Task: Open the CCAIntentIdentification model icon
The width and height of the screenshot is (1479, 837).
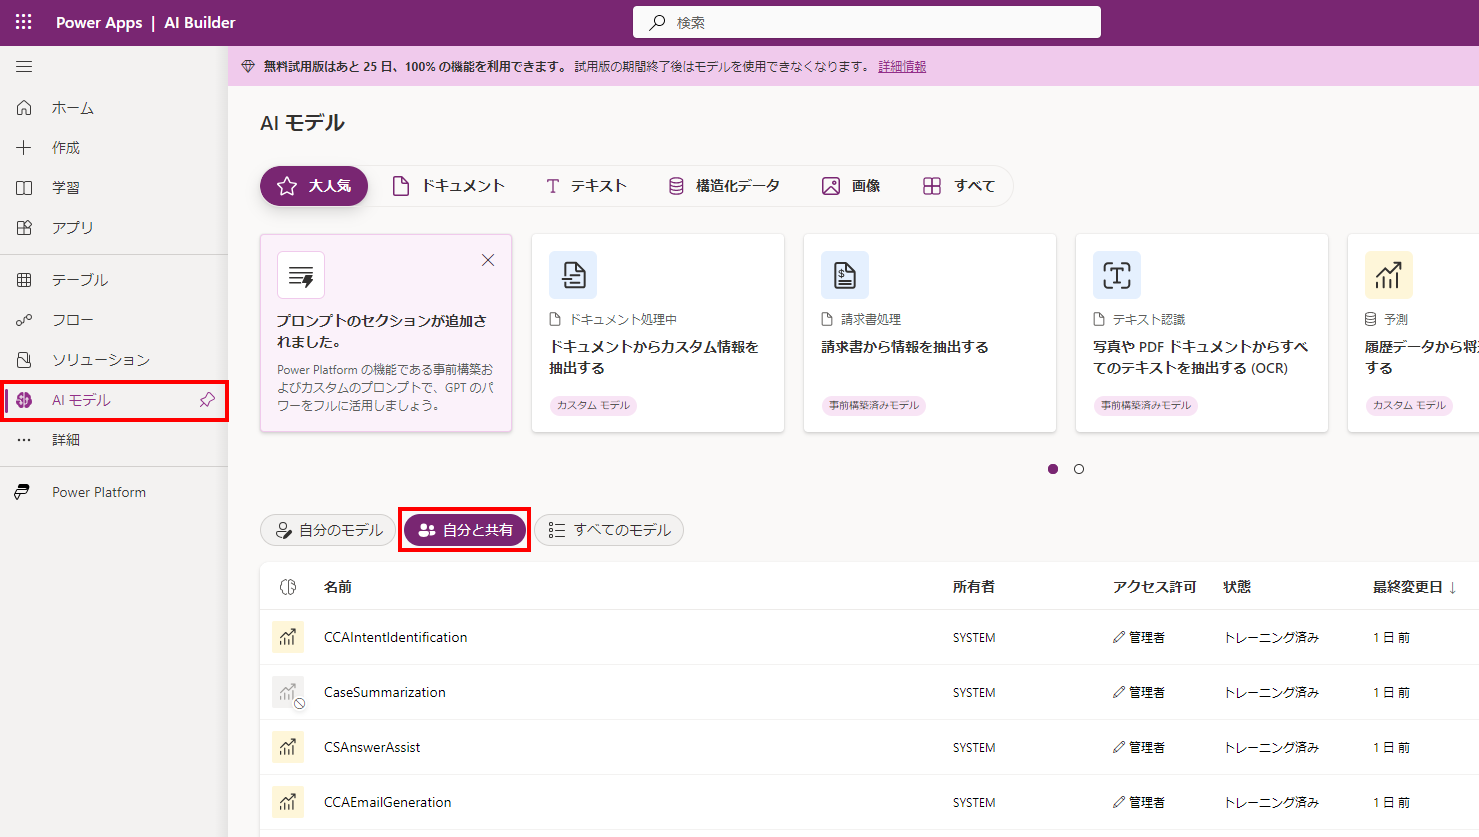Action: pyautogui.click(x=288, y=637)
